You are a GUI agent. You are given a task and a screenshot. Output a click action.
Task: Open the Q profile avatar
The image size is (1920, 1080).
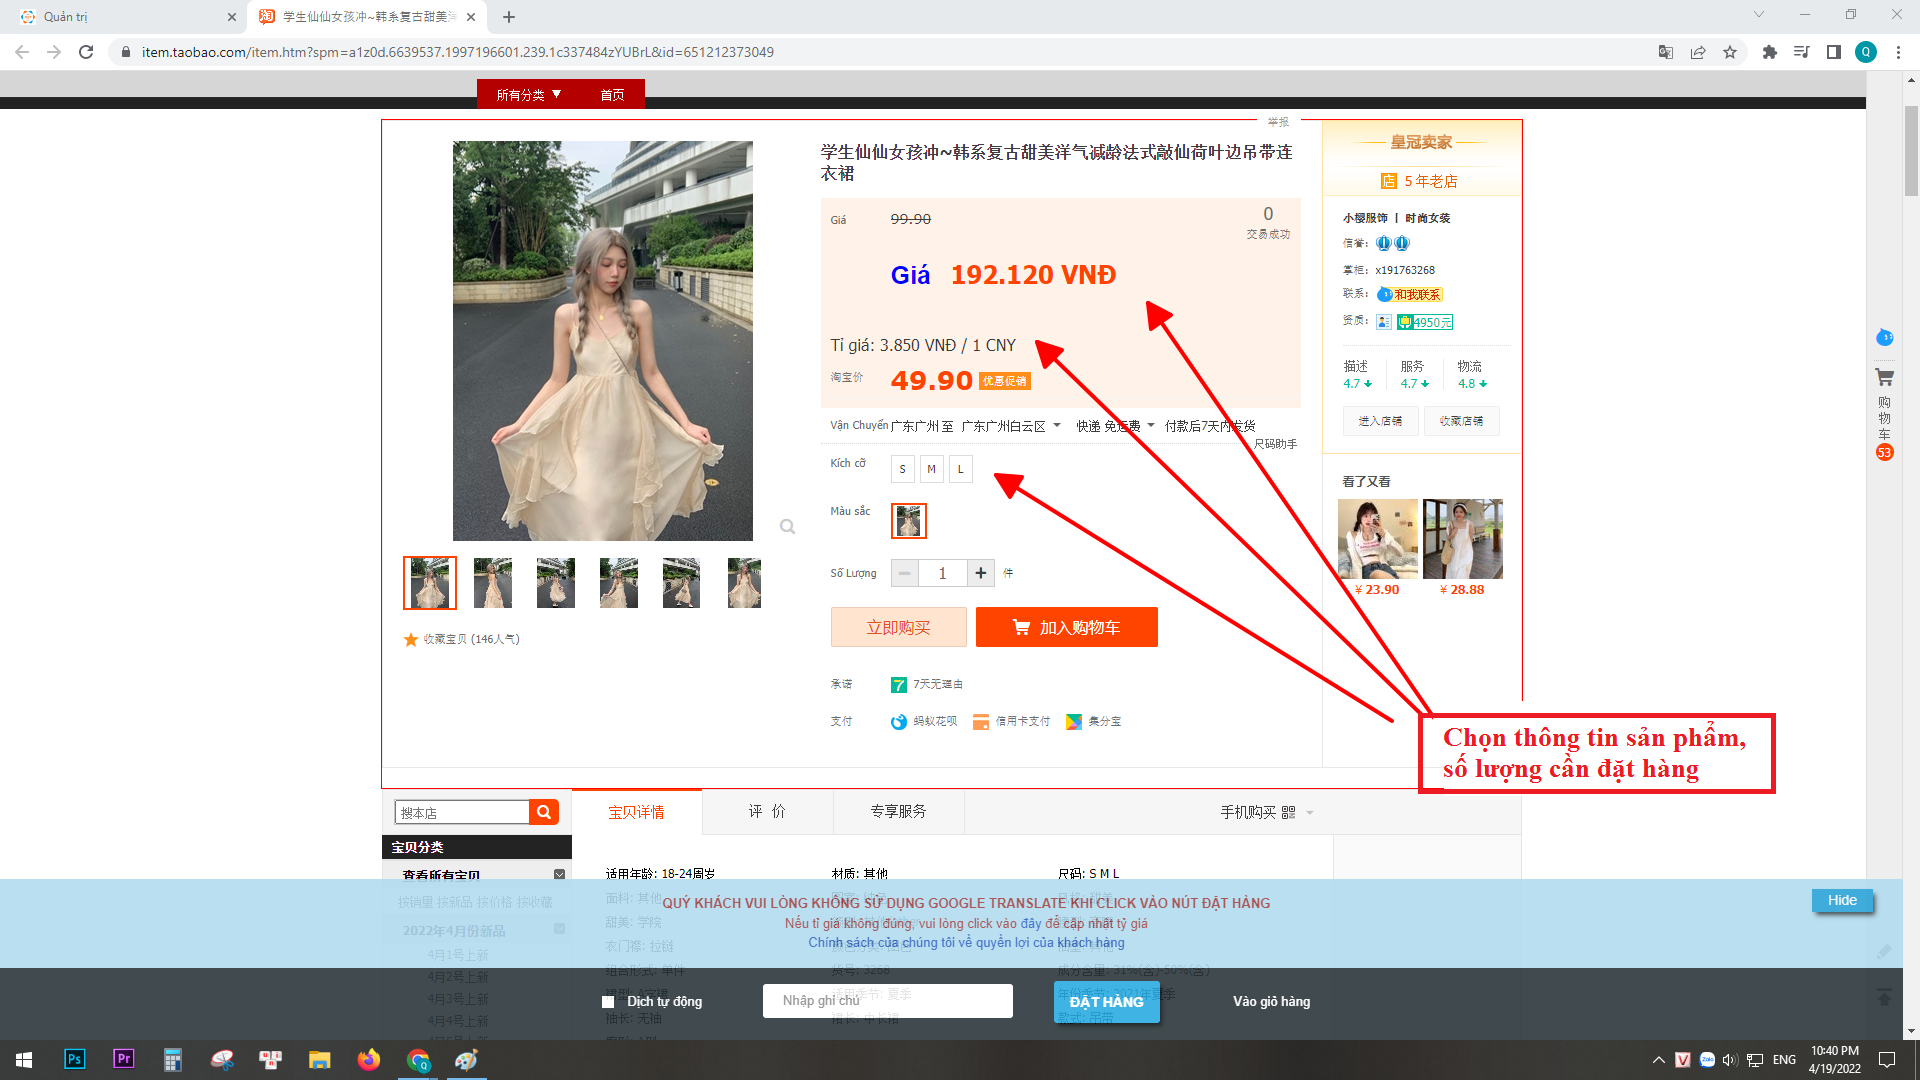pos(1866,52)
